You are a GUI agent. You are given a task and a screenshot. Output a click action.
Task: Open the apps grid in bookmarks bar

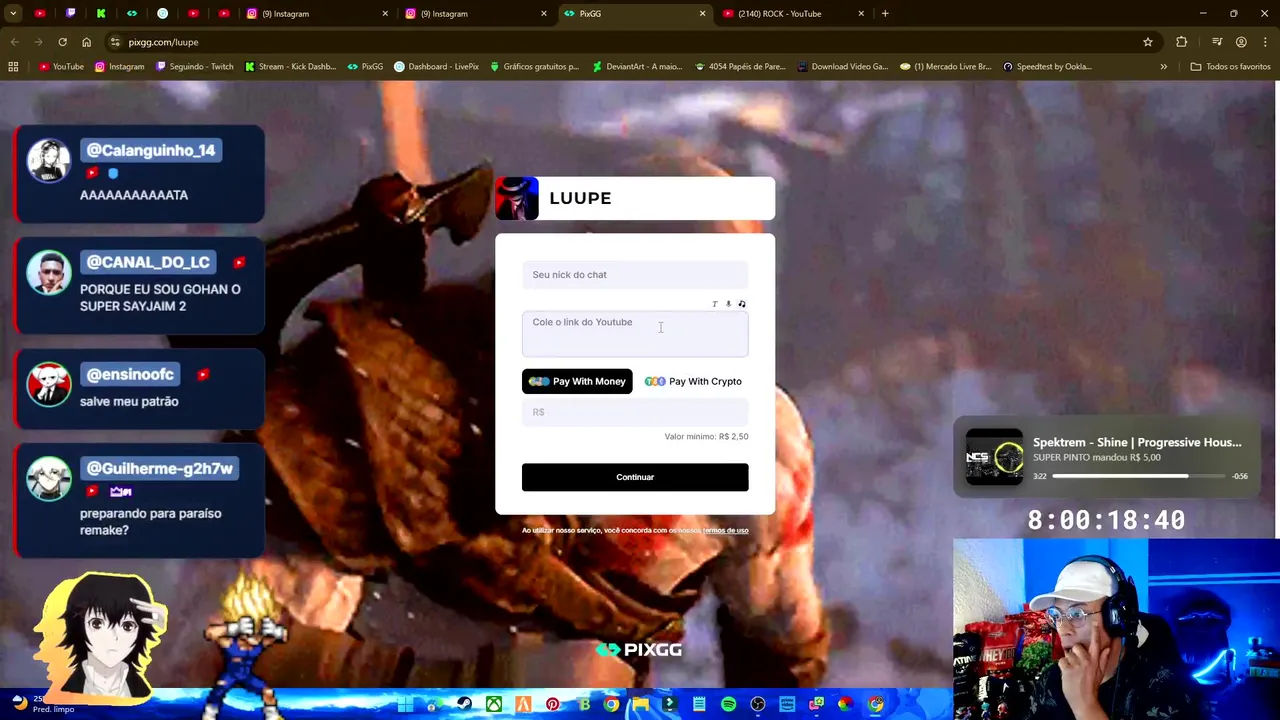click(x=13, y=67)
